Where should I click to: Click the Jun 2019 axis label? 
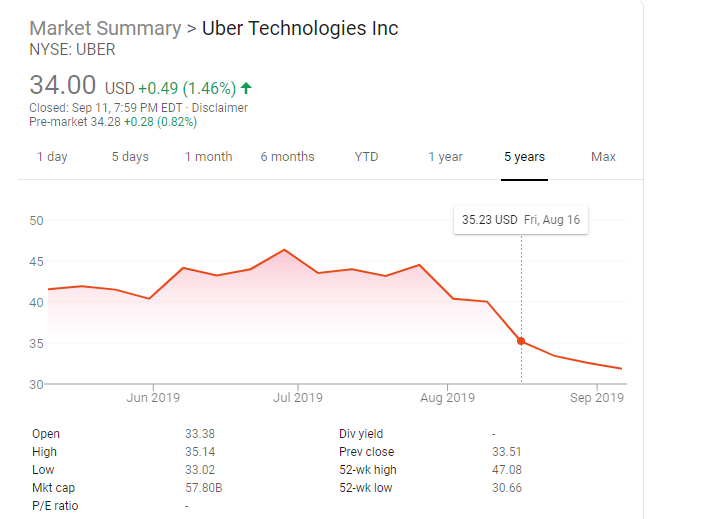[x=153, y=398]
